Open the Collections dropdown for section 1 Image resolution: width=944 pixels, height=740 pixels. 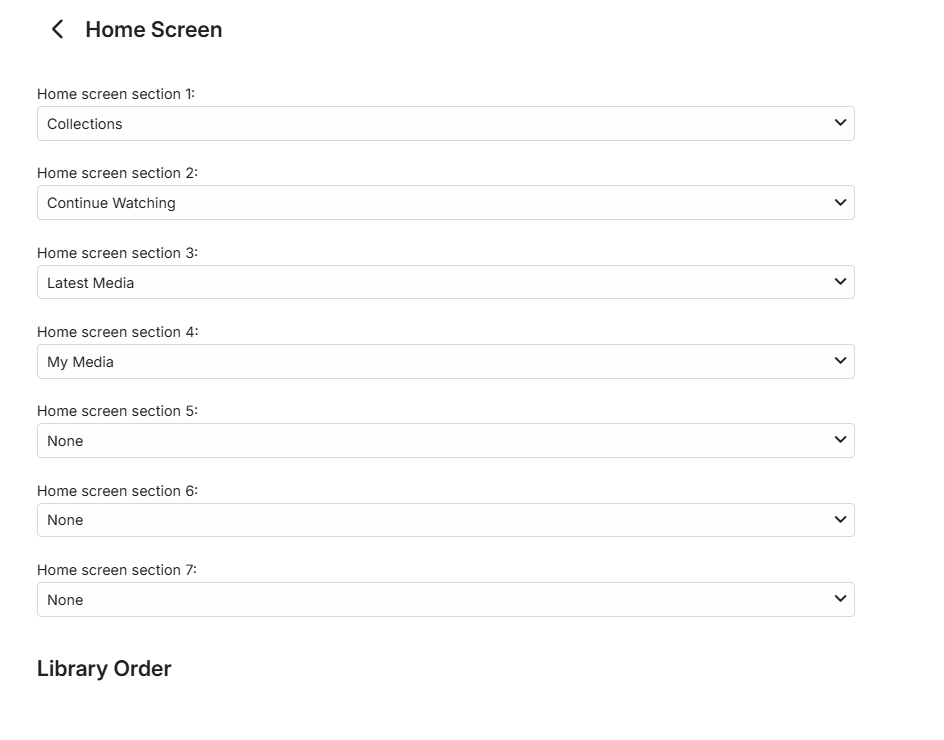click(445, 124)
